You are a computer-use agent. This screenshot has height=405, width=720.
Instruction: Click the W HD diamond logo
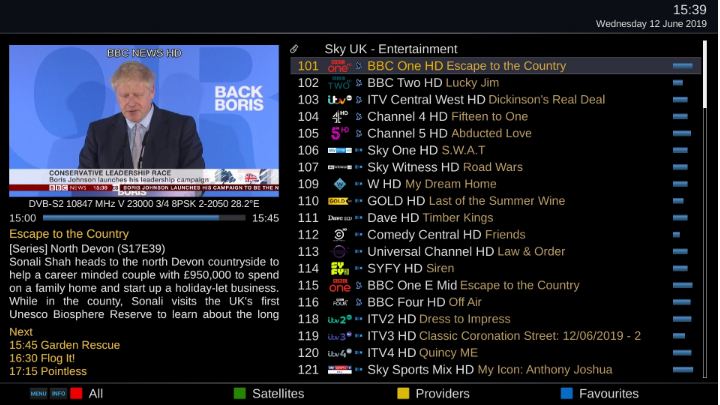point(339,184)
